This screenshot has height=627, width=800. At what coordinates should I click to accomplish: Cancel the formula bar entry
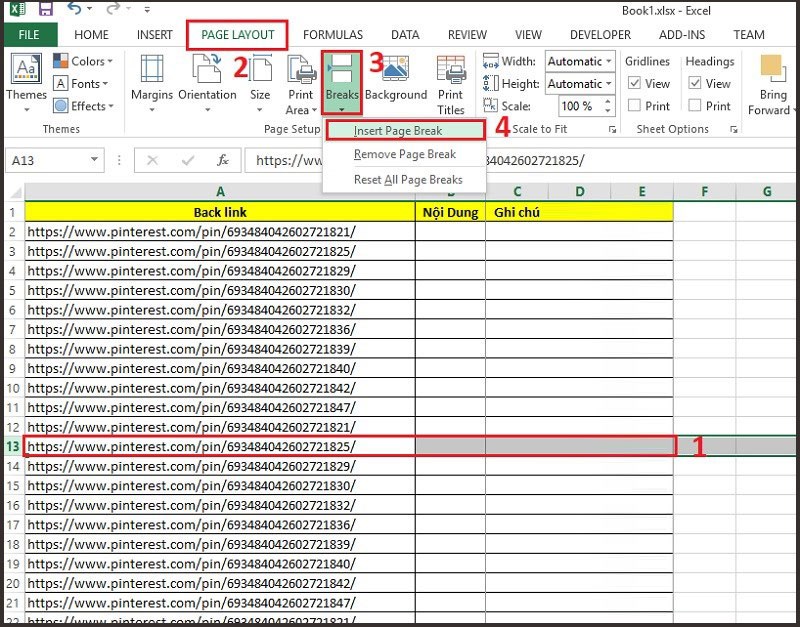152,160
